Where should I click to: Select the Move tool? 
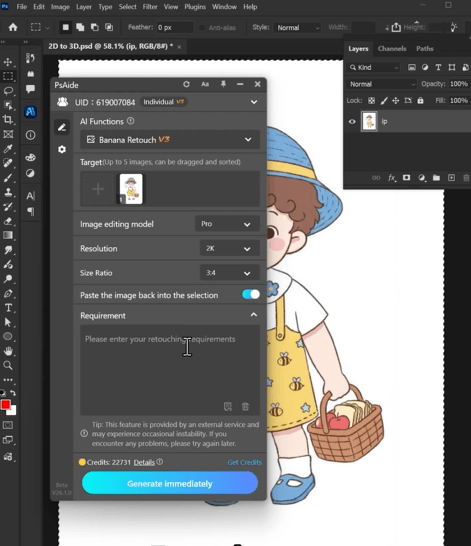pyautogui.click(x=8, y=62)
